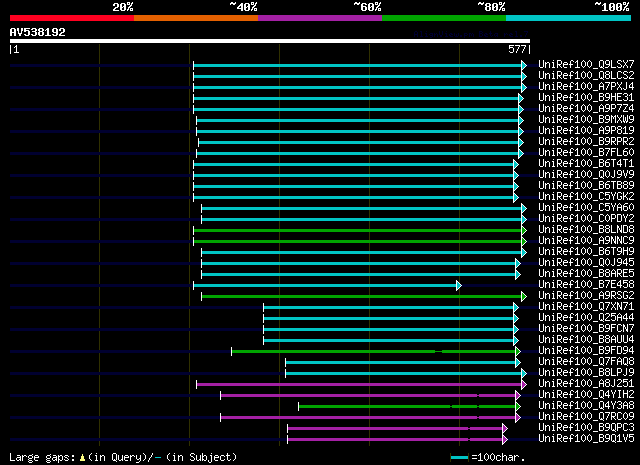Select the UniRef100_Q0J945 label
The width and height of the screenshot is (640, 465).
(x=586, y=263)
